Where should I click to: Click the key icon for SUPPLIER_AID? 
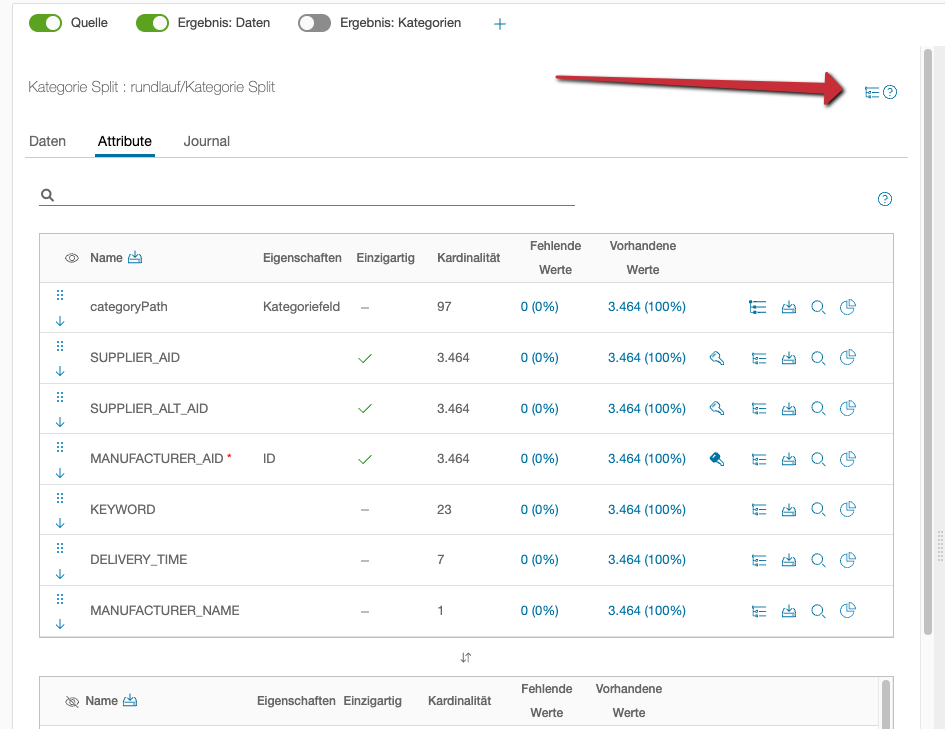tap(716, 358)
